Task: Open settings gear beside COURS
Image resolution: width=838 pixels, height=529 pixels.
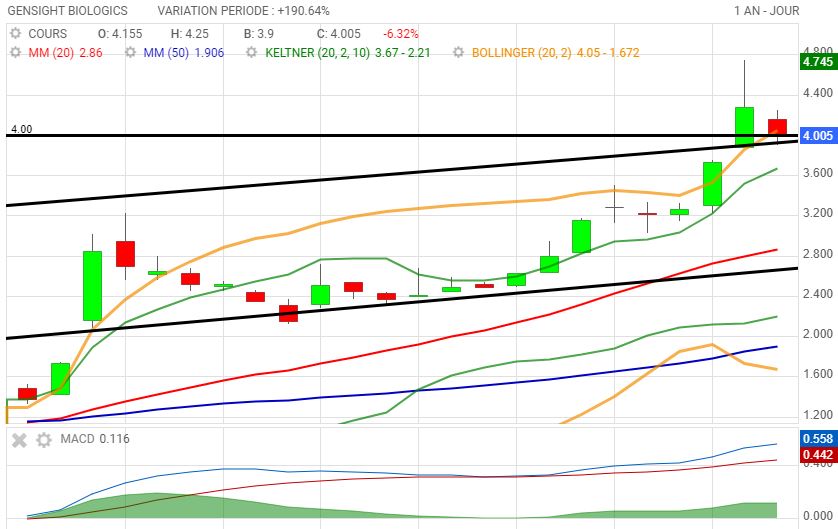Action: [x=15, y=34]
